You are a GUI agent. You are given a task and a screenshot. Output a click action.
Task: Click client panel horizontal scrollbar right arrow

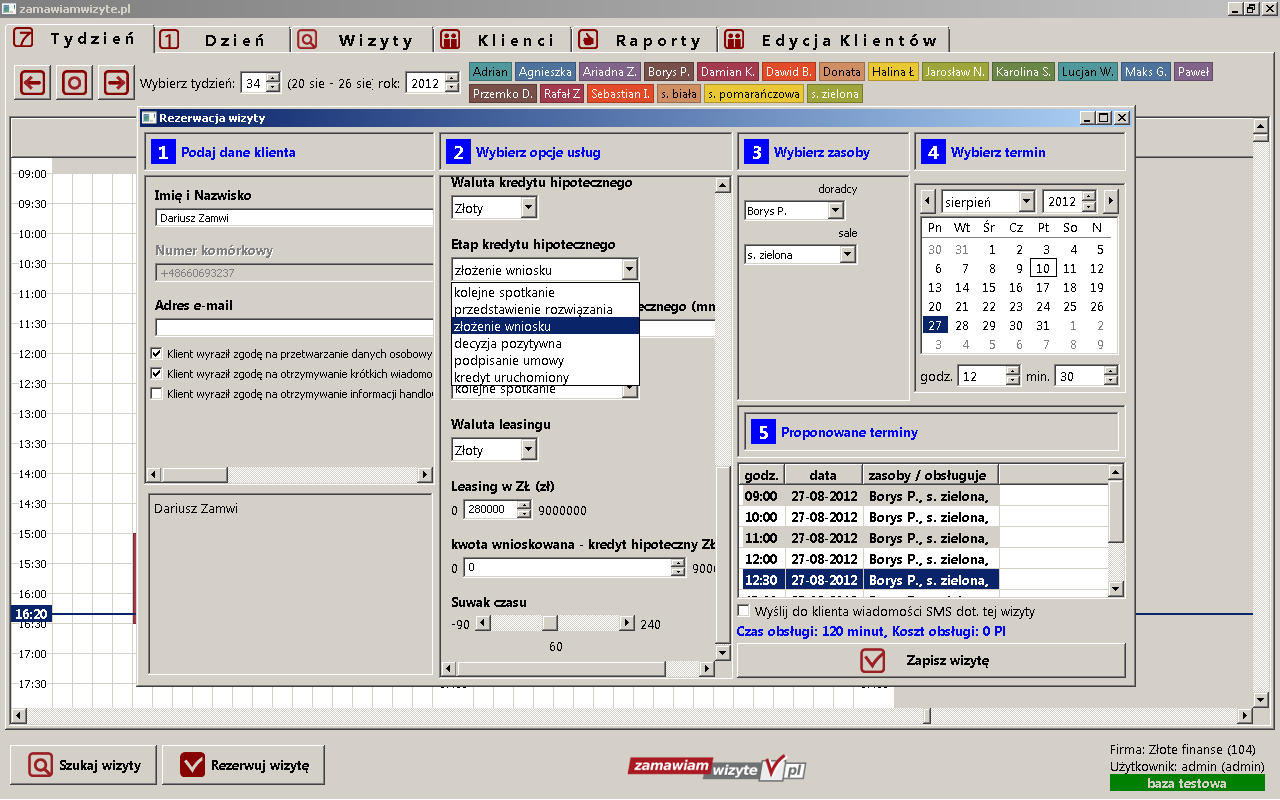click(425, 475)
